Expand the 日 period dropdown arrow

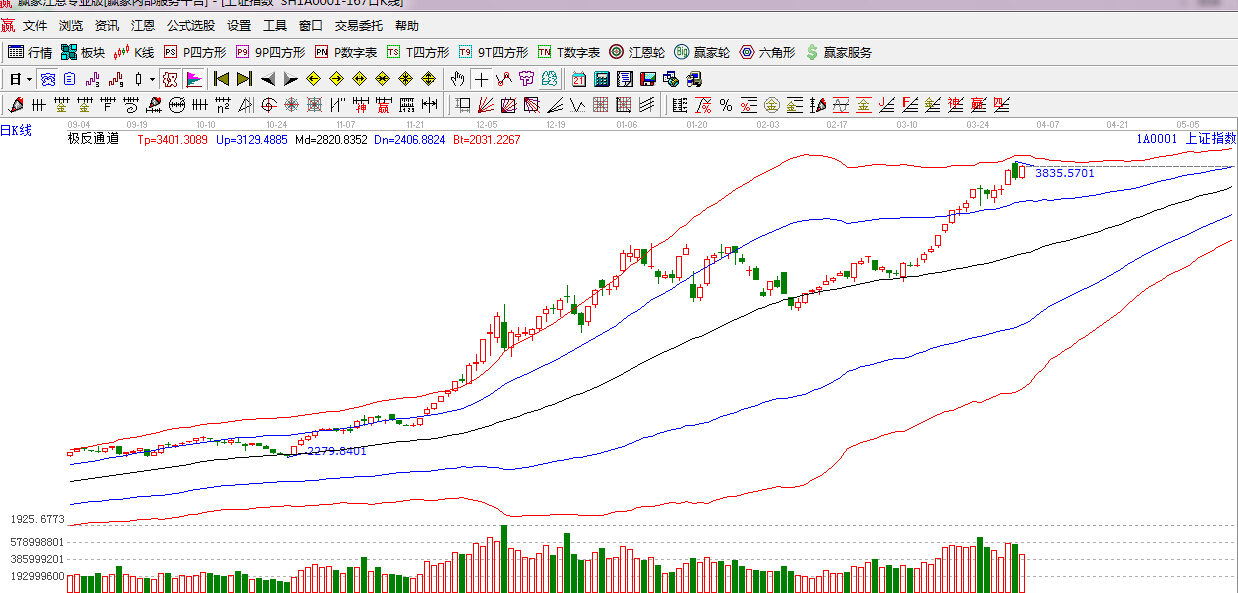pyautogui.click(x=29, y=79)
